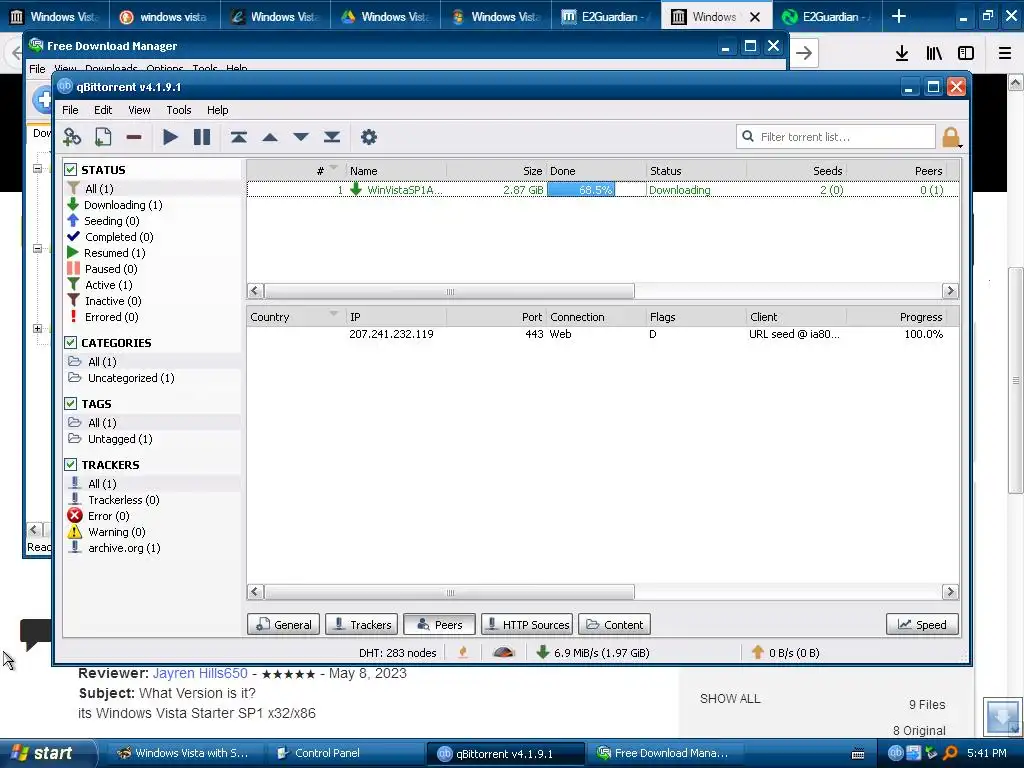
Task: Switch to the Content tab
Action: point(614,624)
